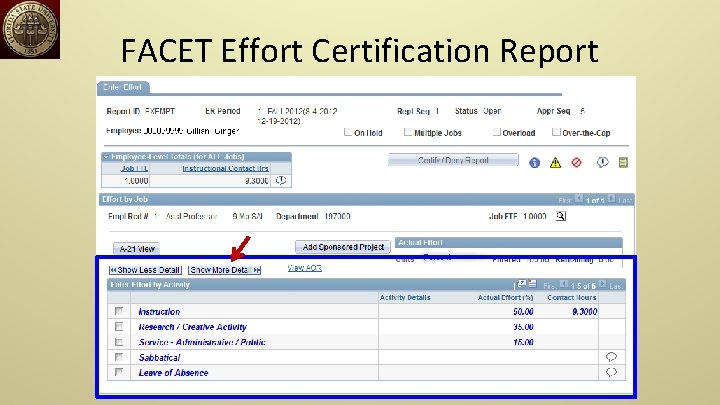
Task: Open Research / Creative Activity link
Action: (192, 327)
